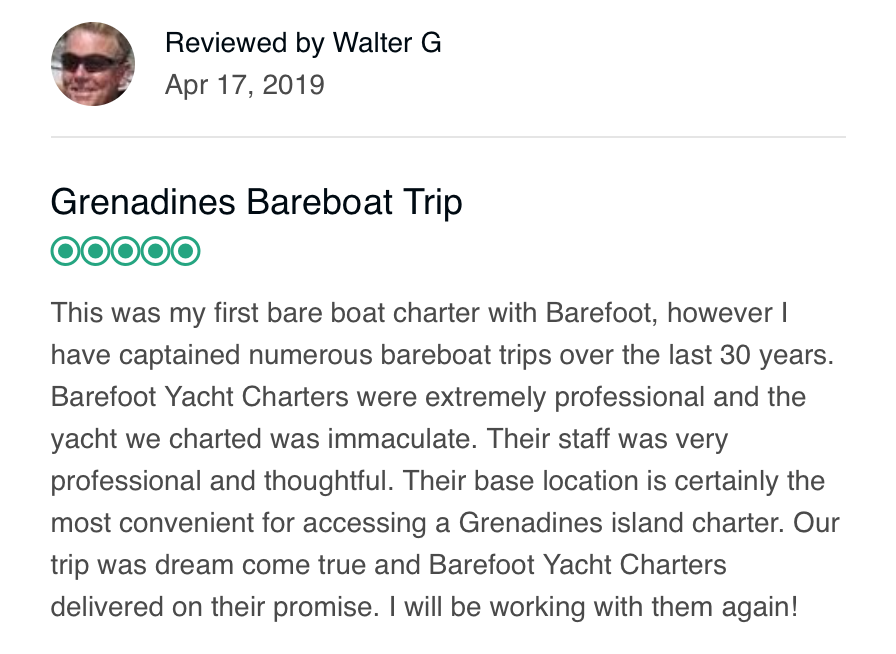Click the horizontal divider below reviewer info
Image resolution: width=896 pixels, height=654 pixels.
448,137
